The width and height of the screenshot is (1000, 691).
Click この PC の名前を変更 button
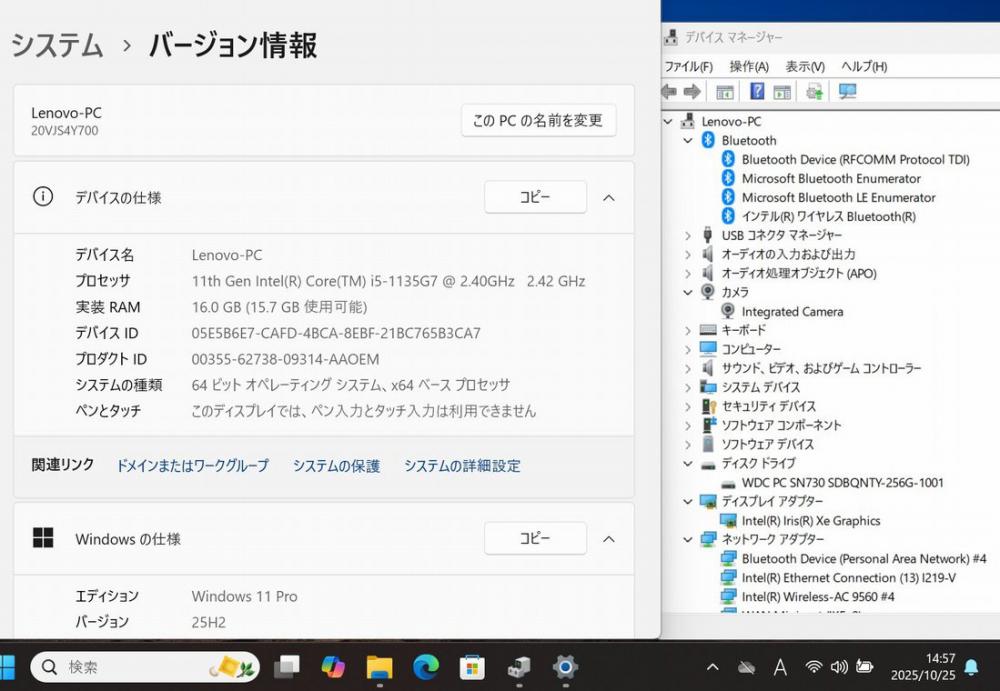pos(538,120)
